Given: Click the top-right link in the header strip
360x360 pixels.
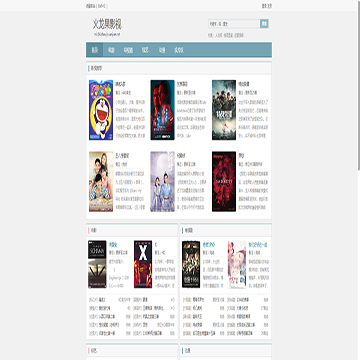Looking at the screenshot, I should pos(267,6).
